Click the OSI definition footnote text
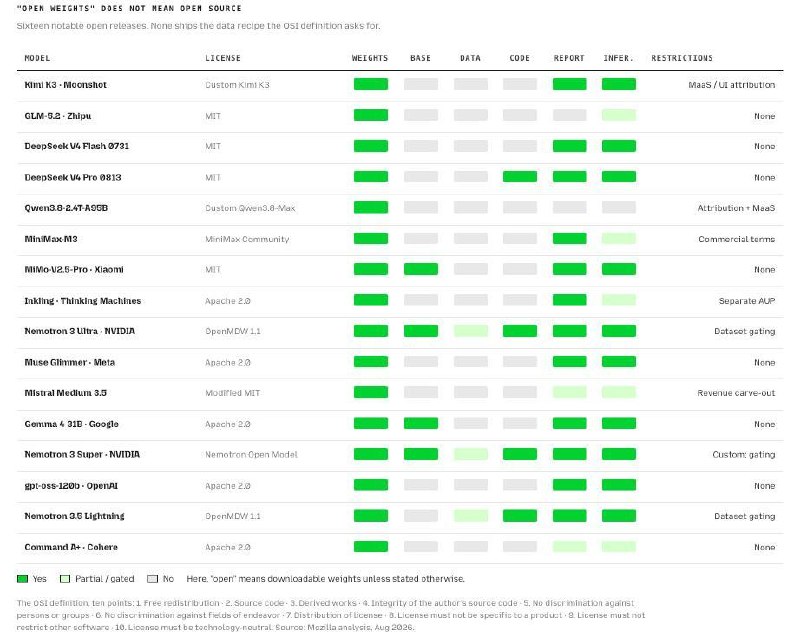 click(331, 615)
